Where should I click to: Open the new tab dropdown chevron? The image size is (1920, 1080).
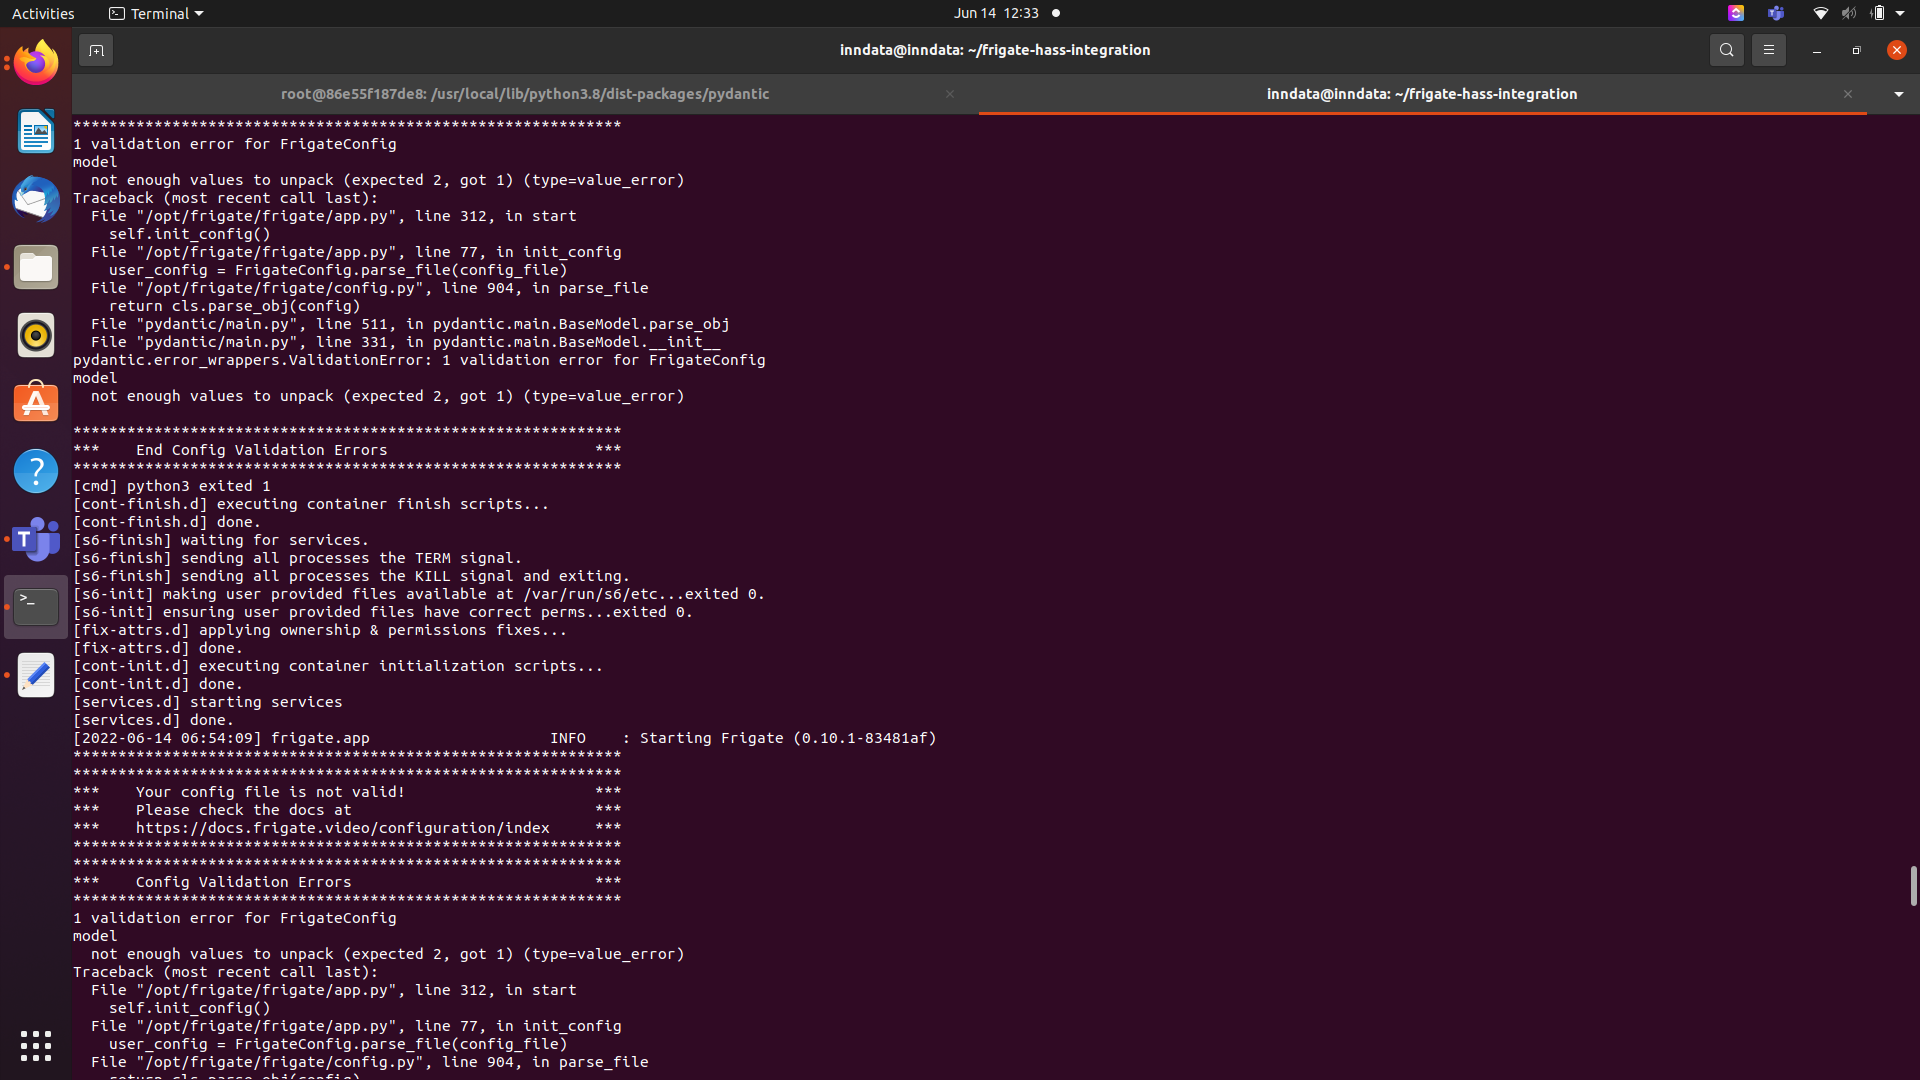tap(1897, 94)
